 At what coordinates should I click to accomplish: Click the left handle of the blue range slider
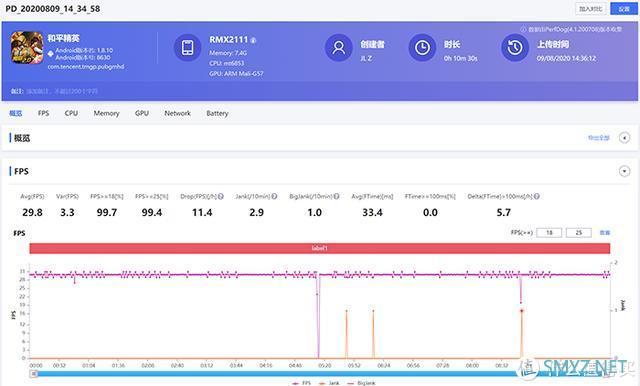[34, 374]
